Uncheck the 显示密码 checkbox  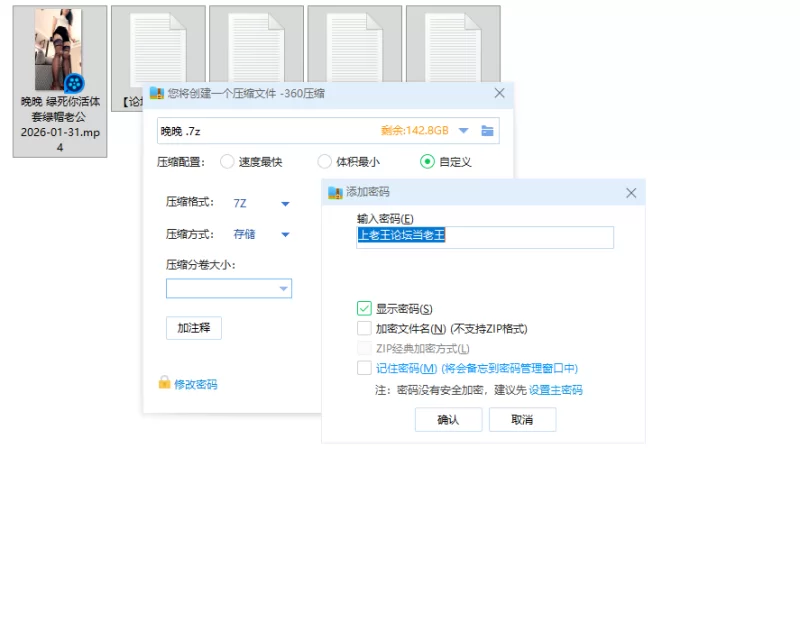click(364, 308)
